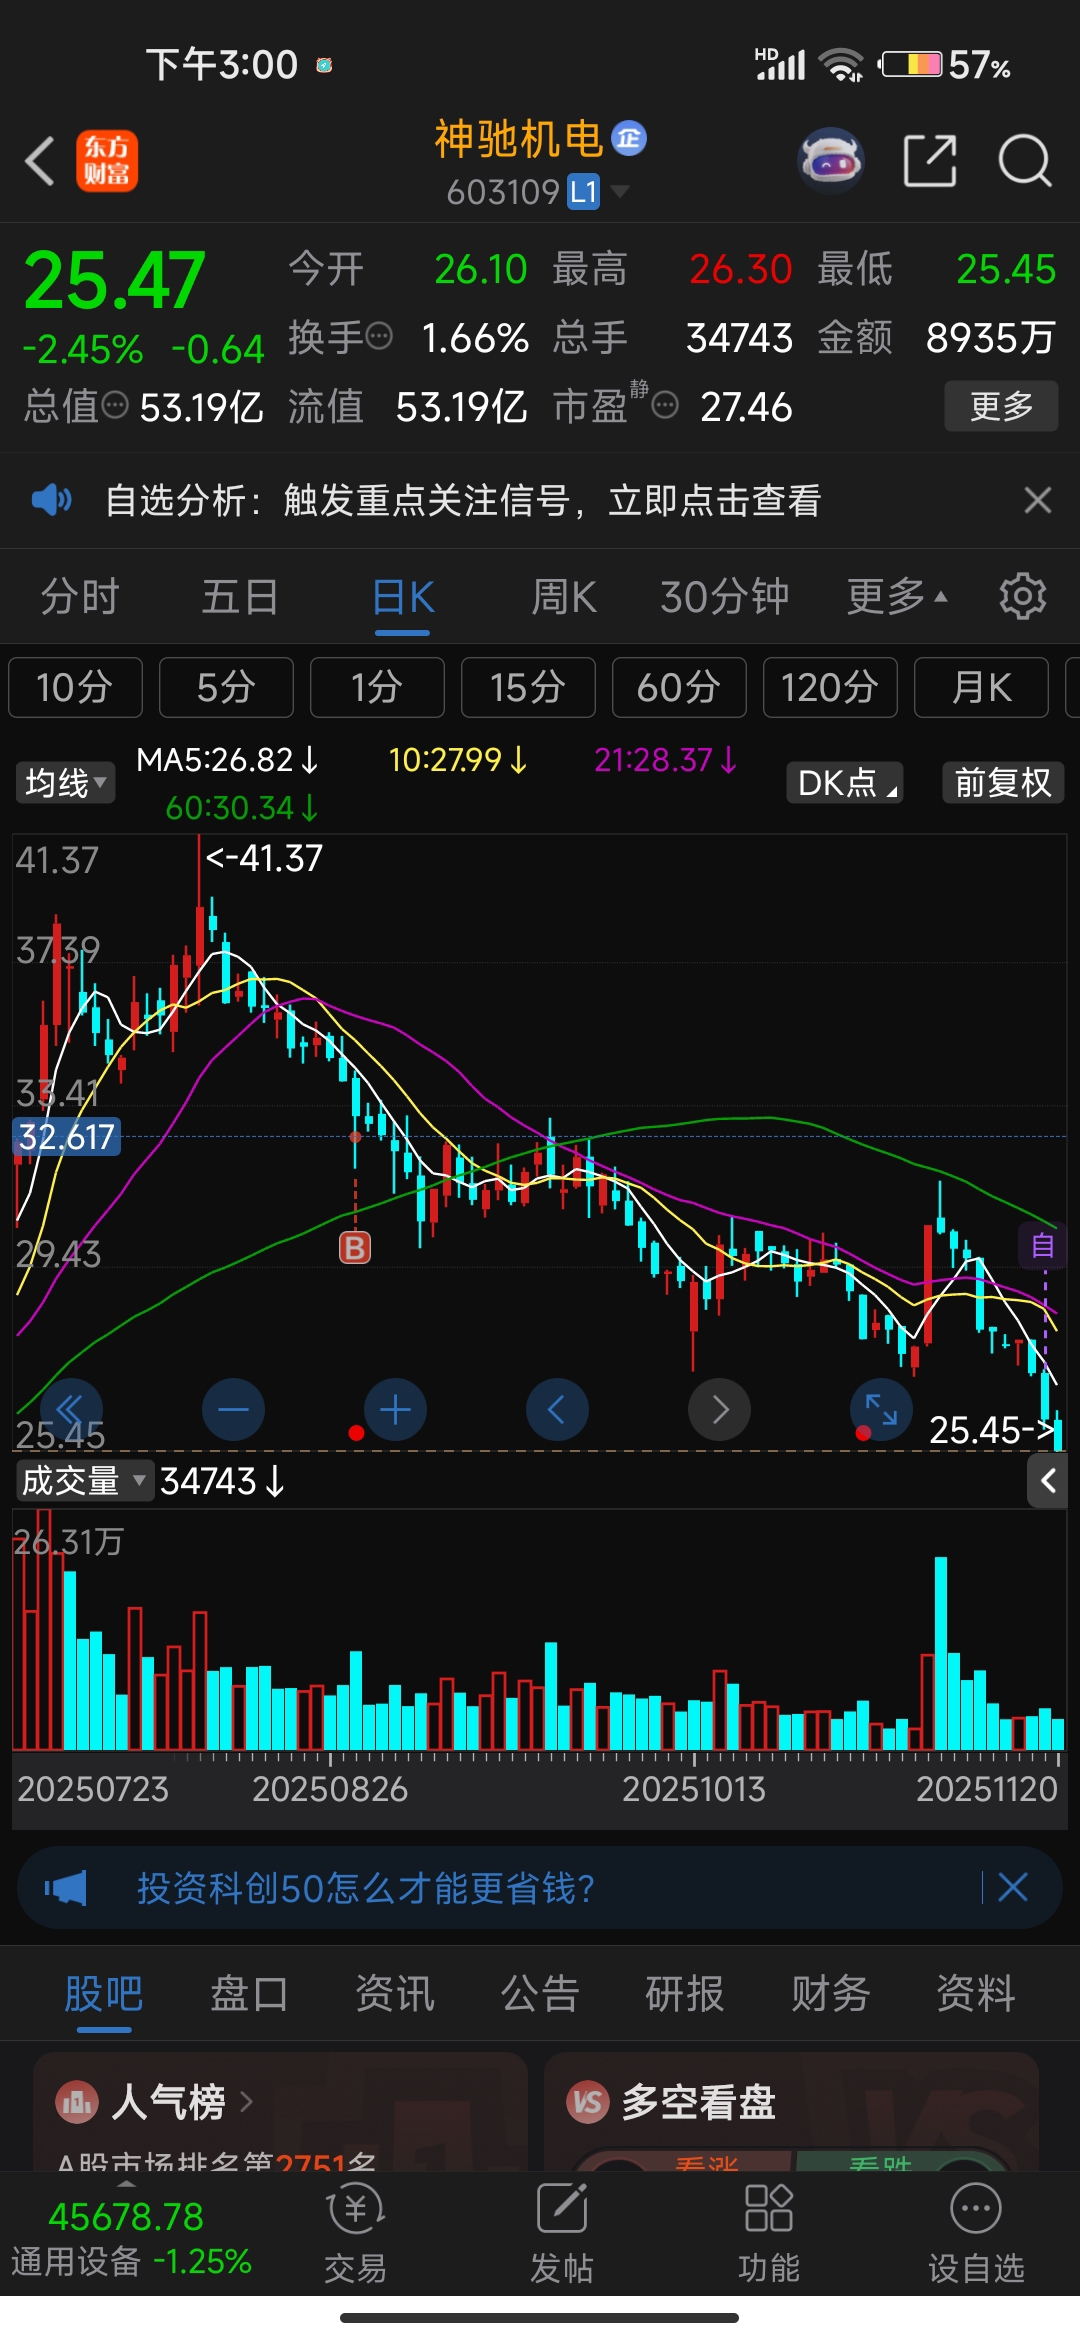Screen dimensions: 1080x2340
Task: Open the 资讯 tab
Action: 395,1994
